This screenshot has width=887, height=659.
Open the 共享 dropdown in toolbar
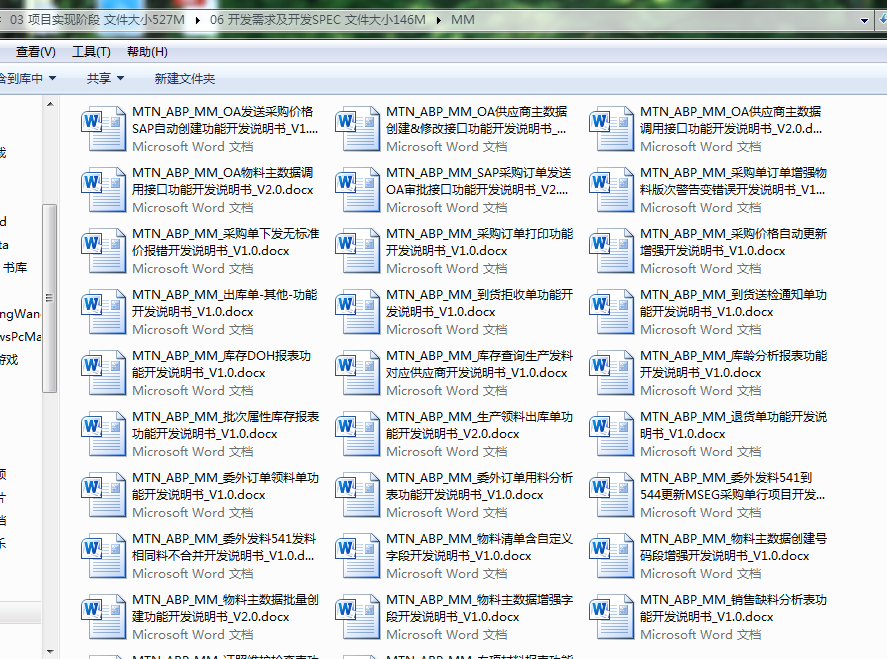105,79
